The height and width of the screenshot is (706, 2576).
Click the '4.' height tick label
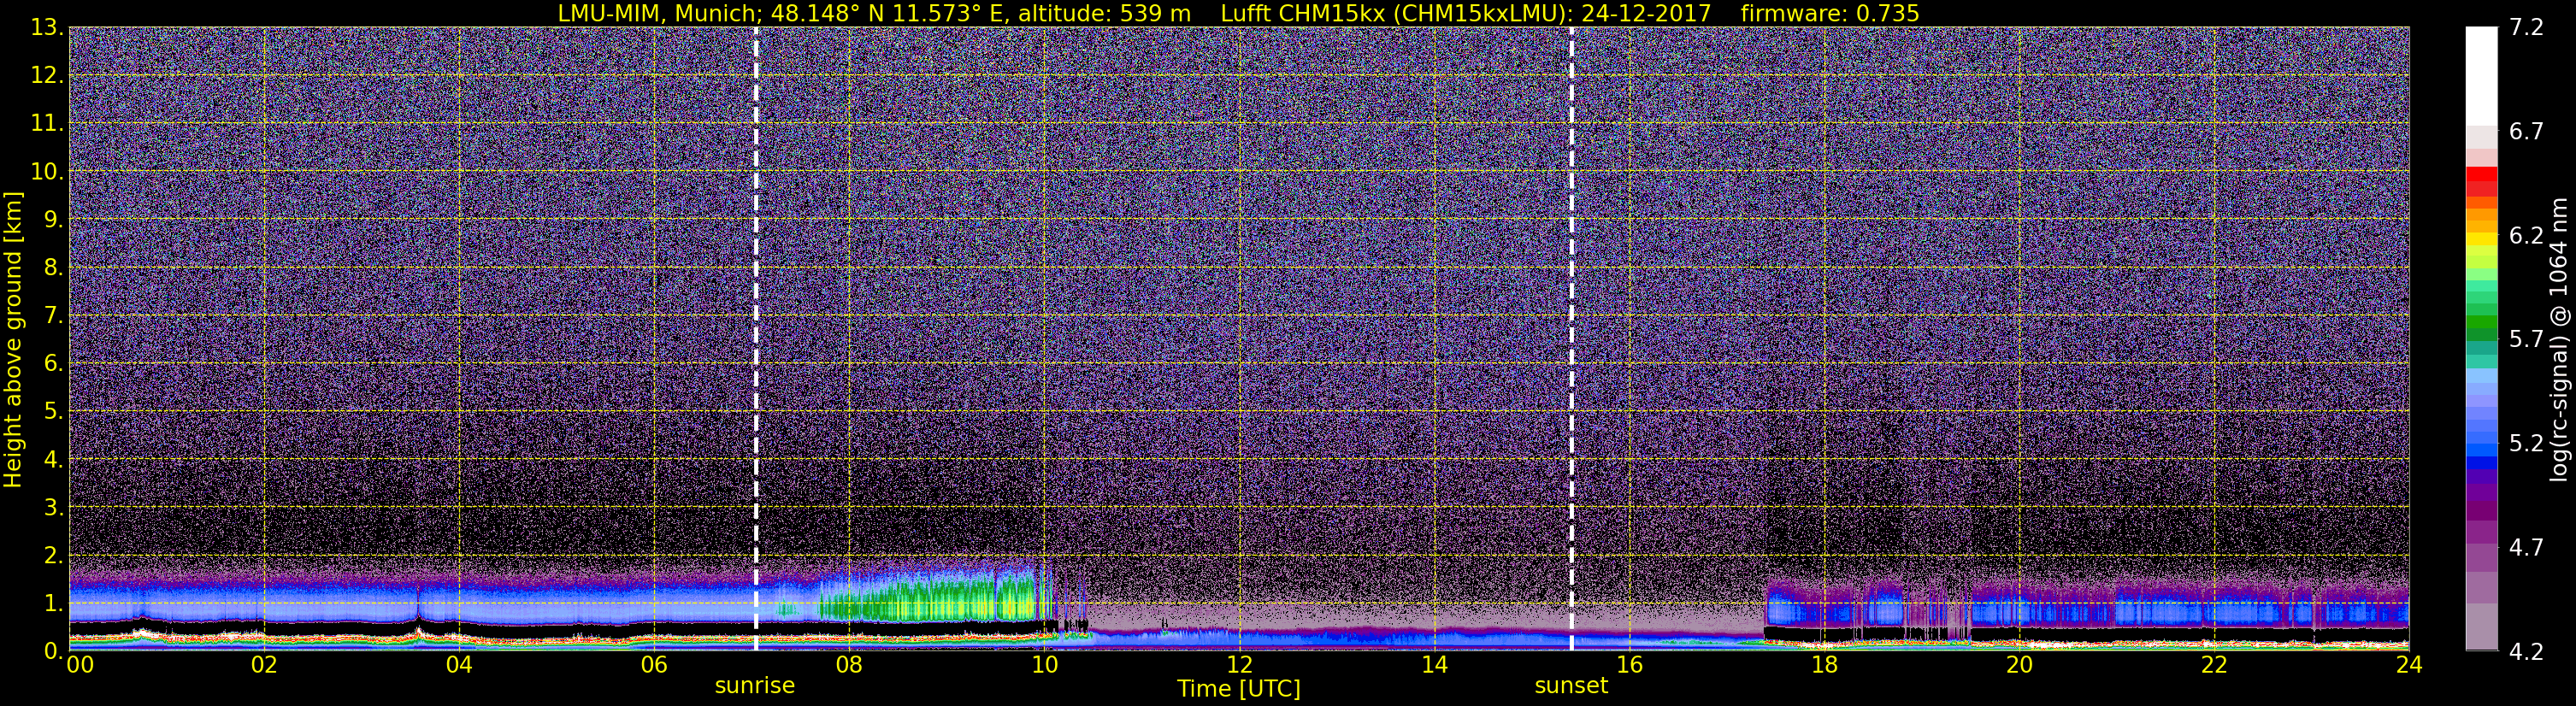[53, 459]
